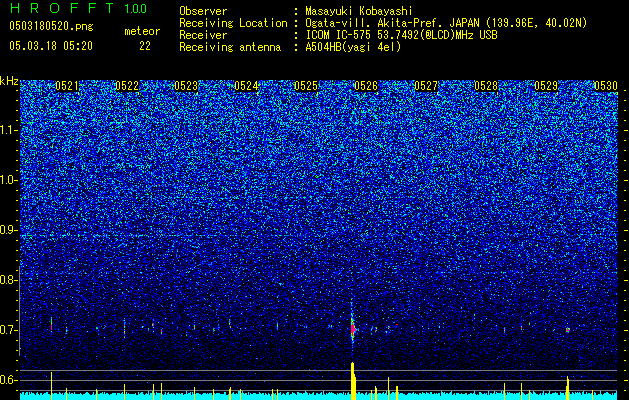Click the version number 1.0.0

[136, 9]
